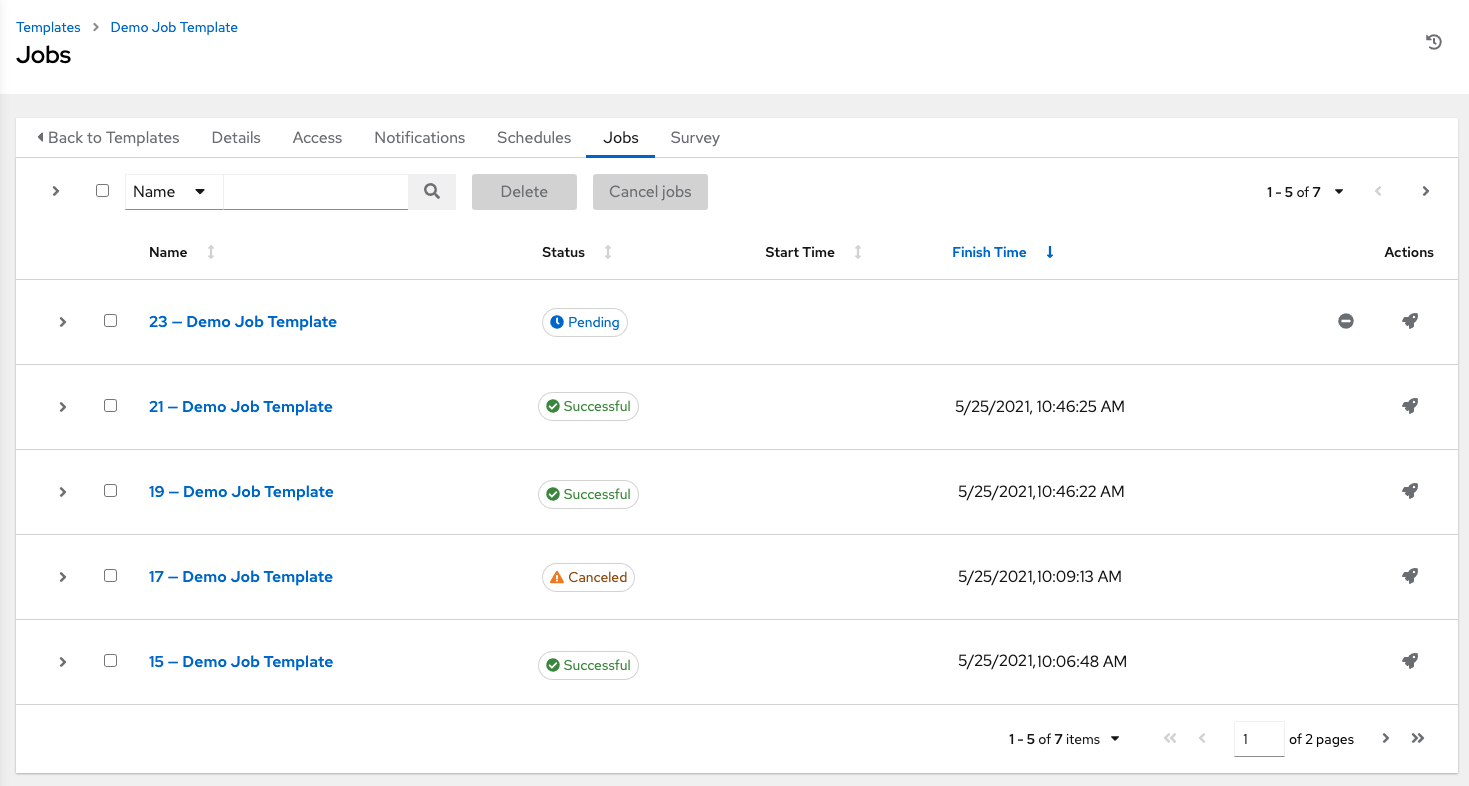Image resolution: width=1469 pixels, height=786 pixels.
Task: Relaunch job 21 using the rocket icon
Action: click(1410, 406)
